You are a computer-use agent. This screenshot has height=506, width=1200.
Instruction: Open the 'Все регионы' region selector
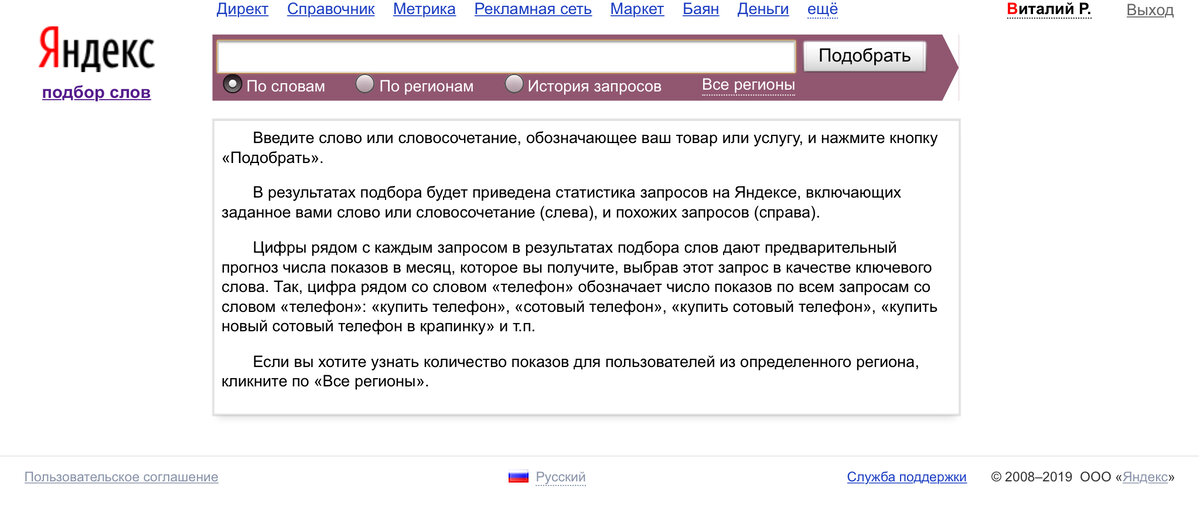(748, 85)
